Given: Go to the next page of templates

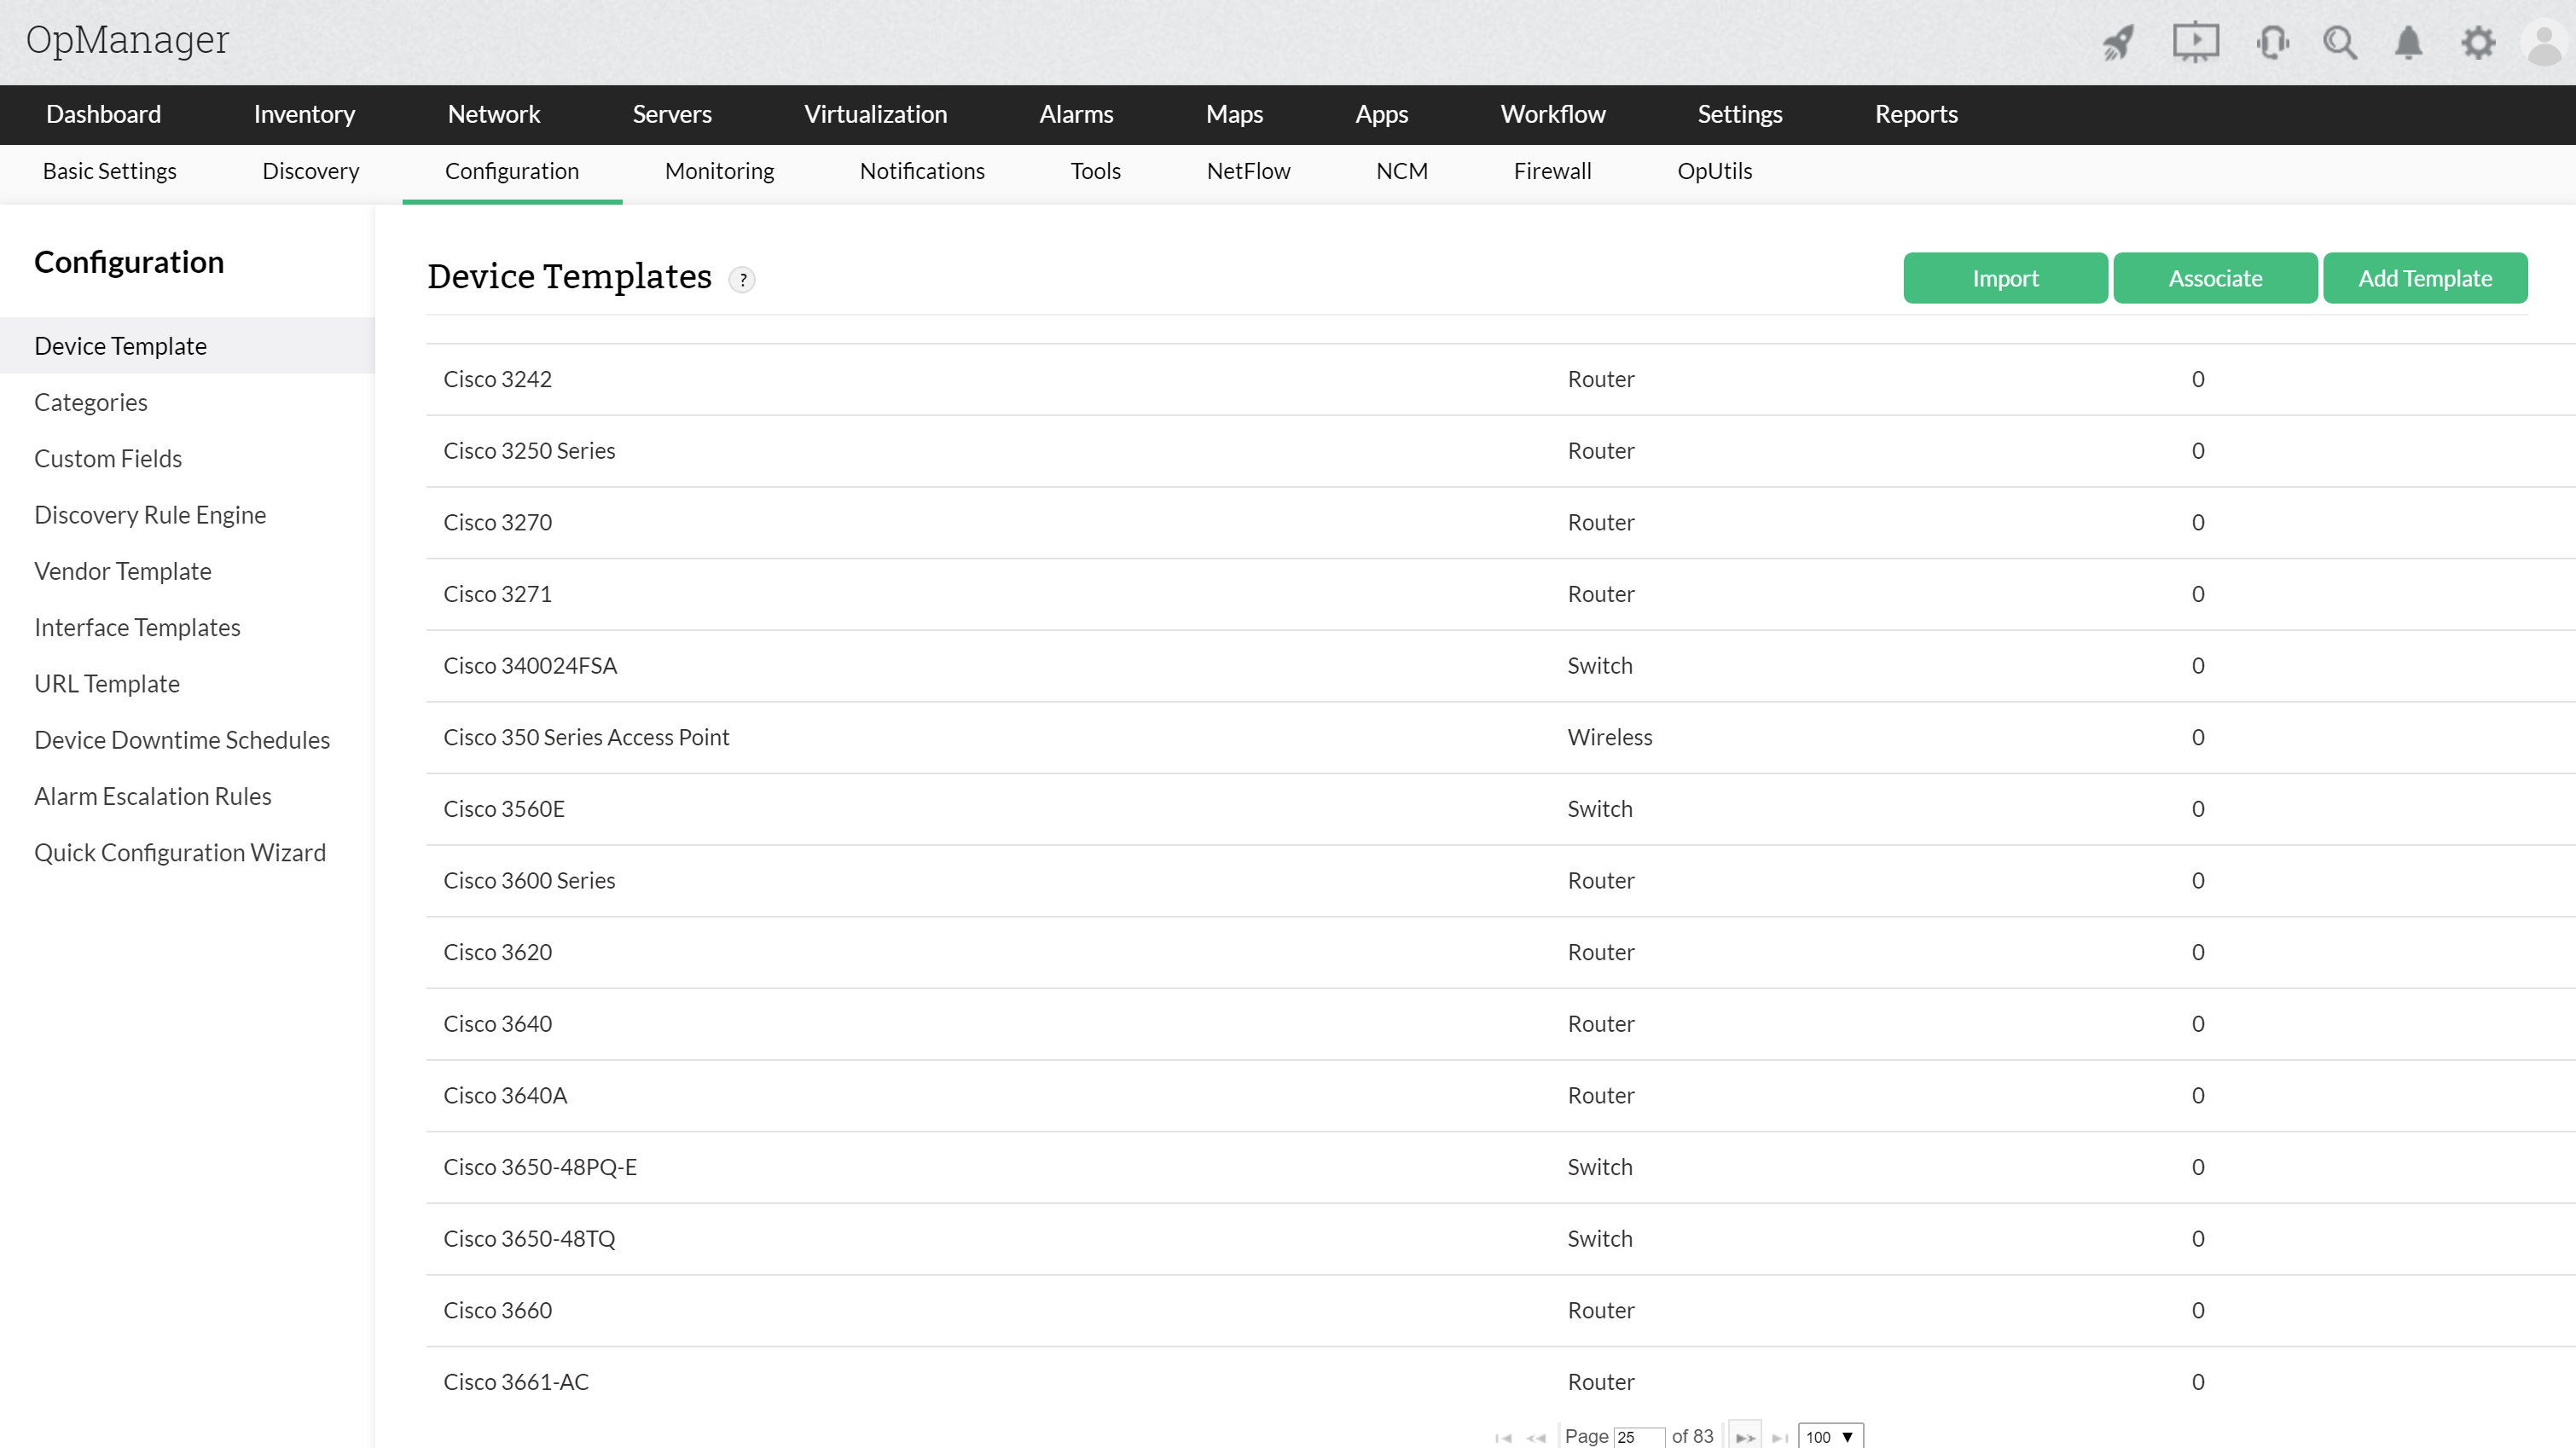Looking at the screenshot, I should point(1745,1437).
